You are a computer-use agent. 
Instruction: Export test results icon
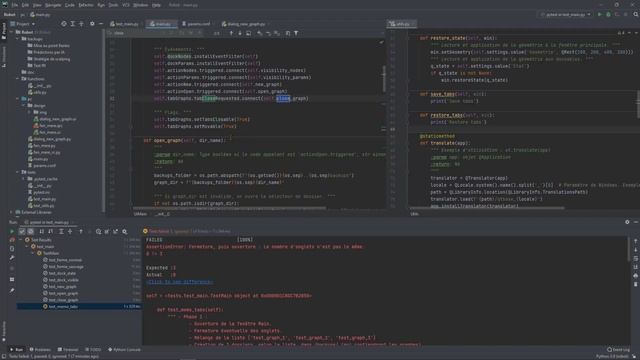(x=116, y=231)
